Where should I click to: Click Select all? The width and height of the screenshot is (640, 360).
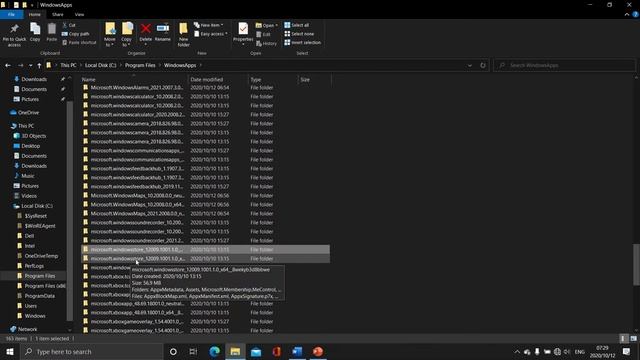pyautogui.click(x=297, y=25)
